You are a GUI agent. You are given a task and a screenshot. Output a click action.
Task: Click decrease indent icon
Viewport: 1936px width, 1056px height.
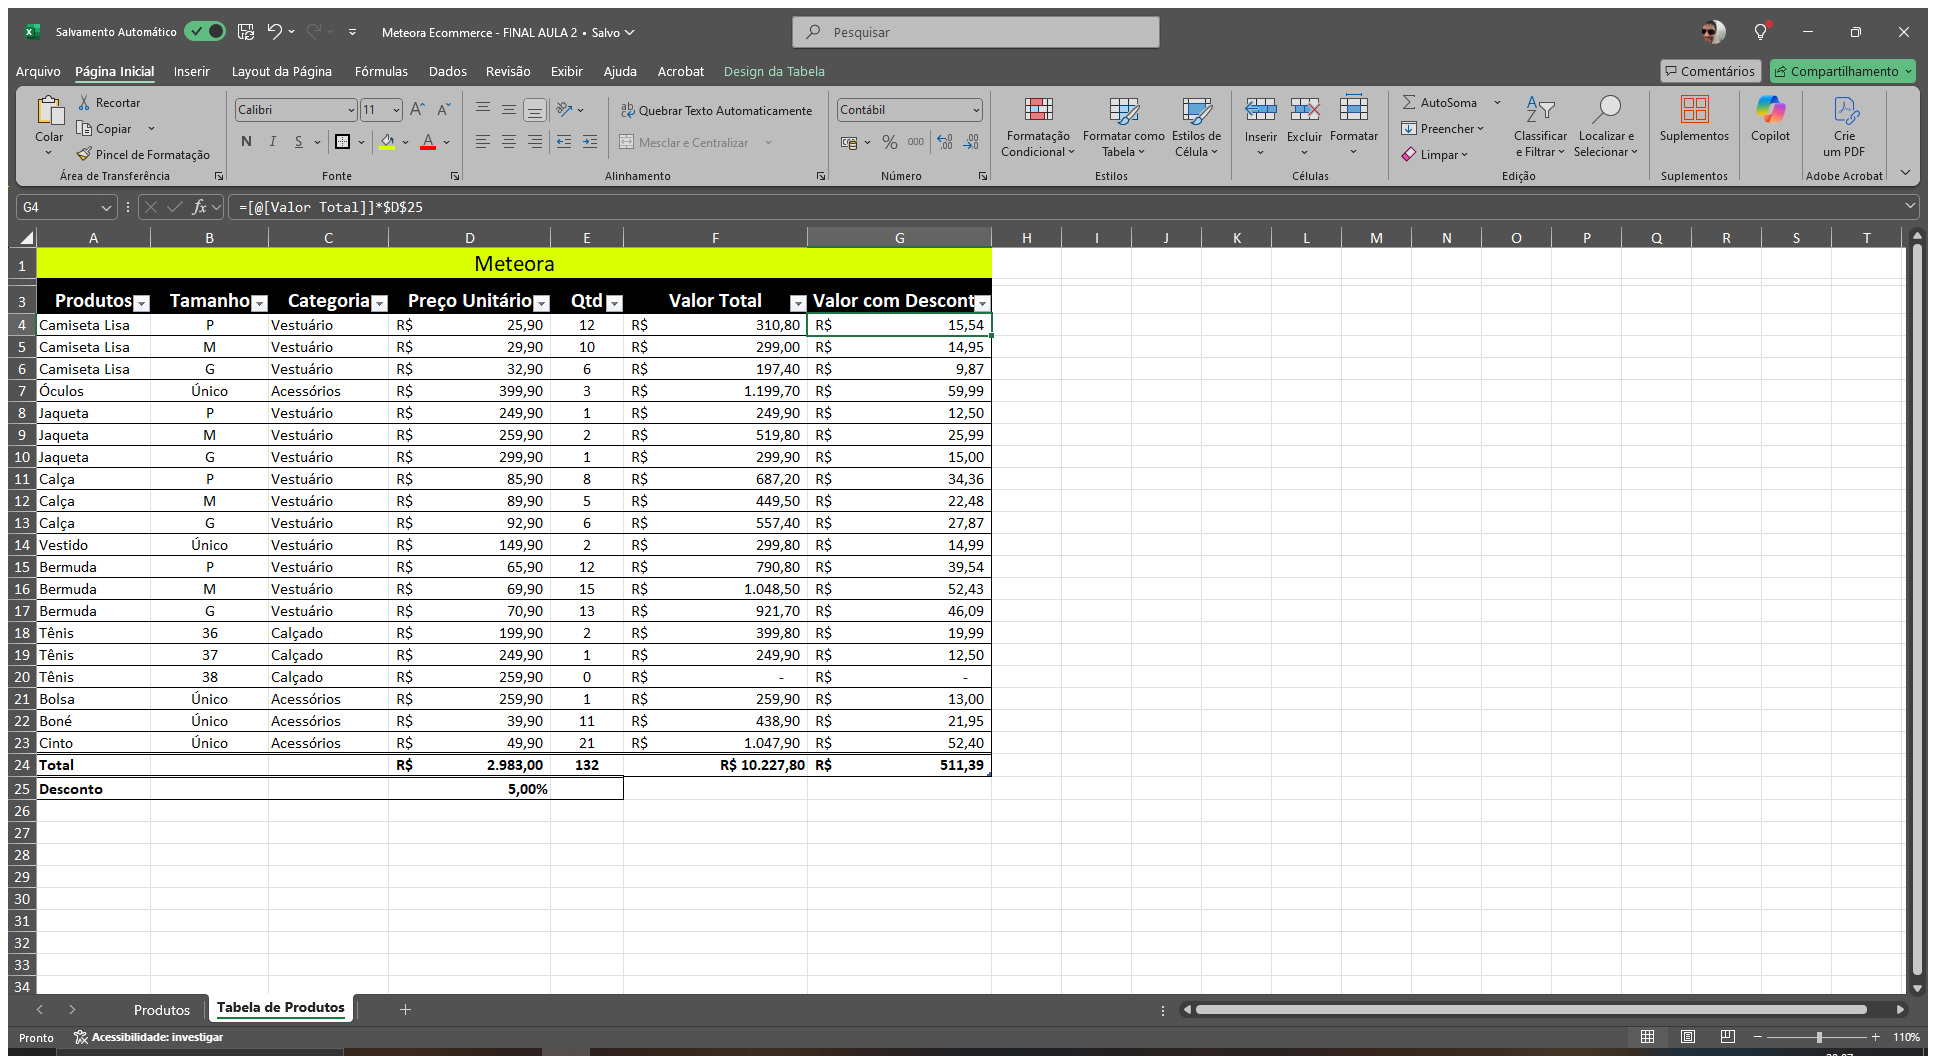[x=564, y=142]
